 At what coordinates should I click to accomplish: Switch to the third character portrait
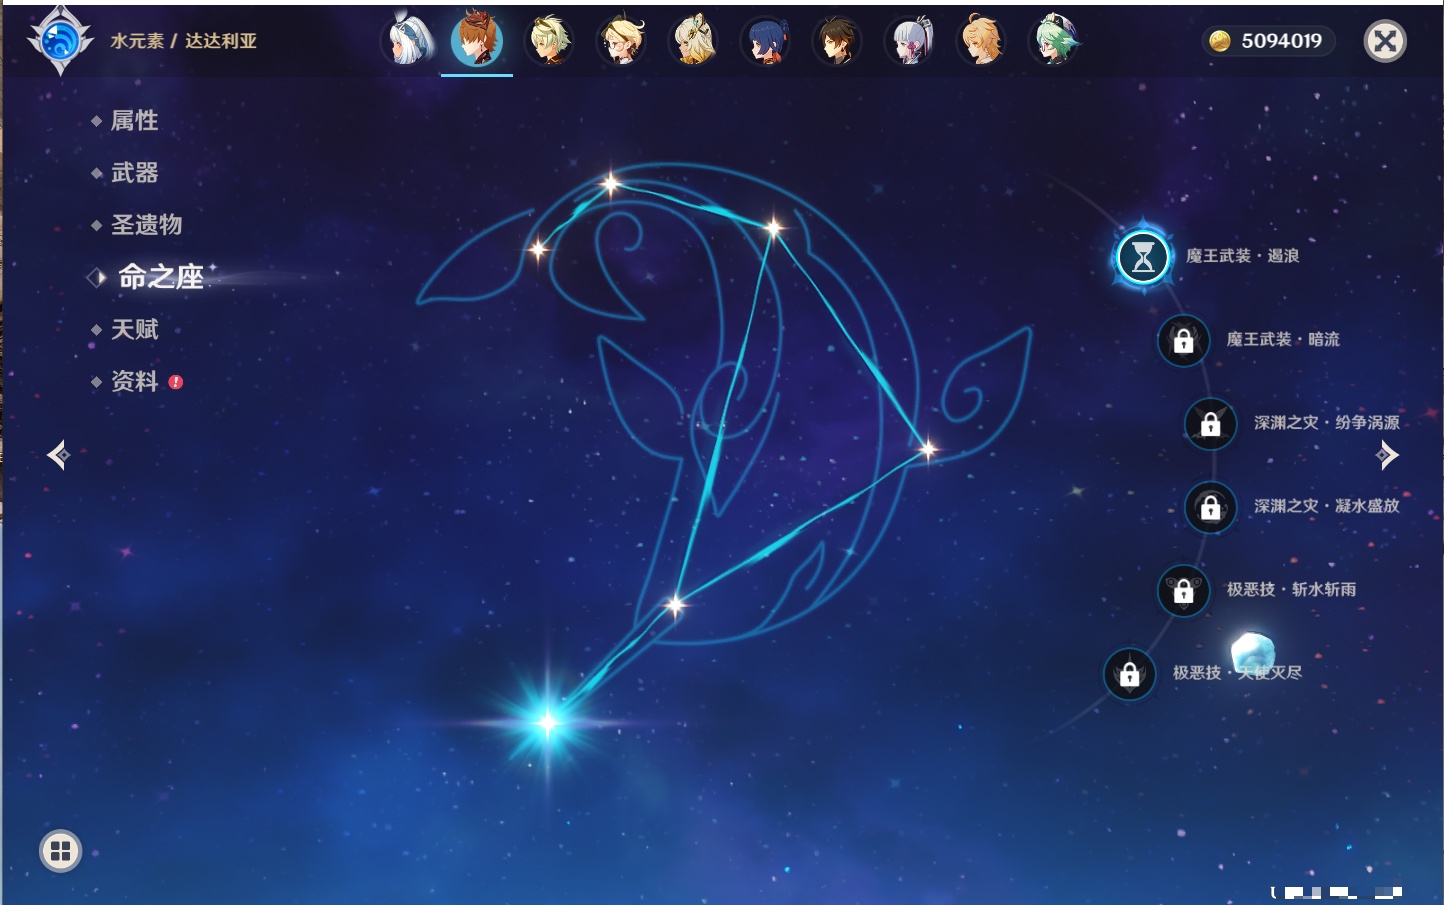[x=549, y=41]
